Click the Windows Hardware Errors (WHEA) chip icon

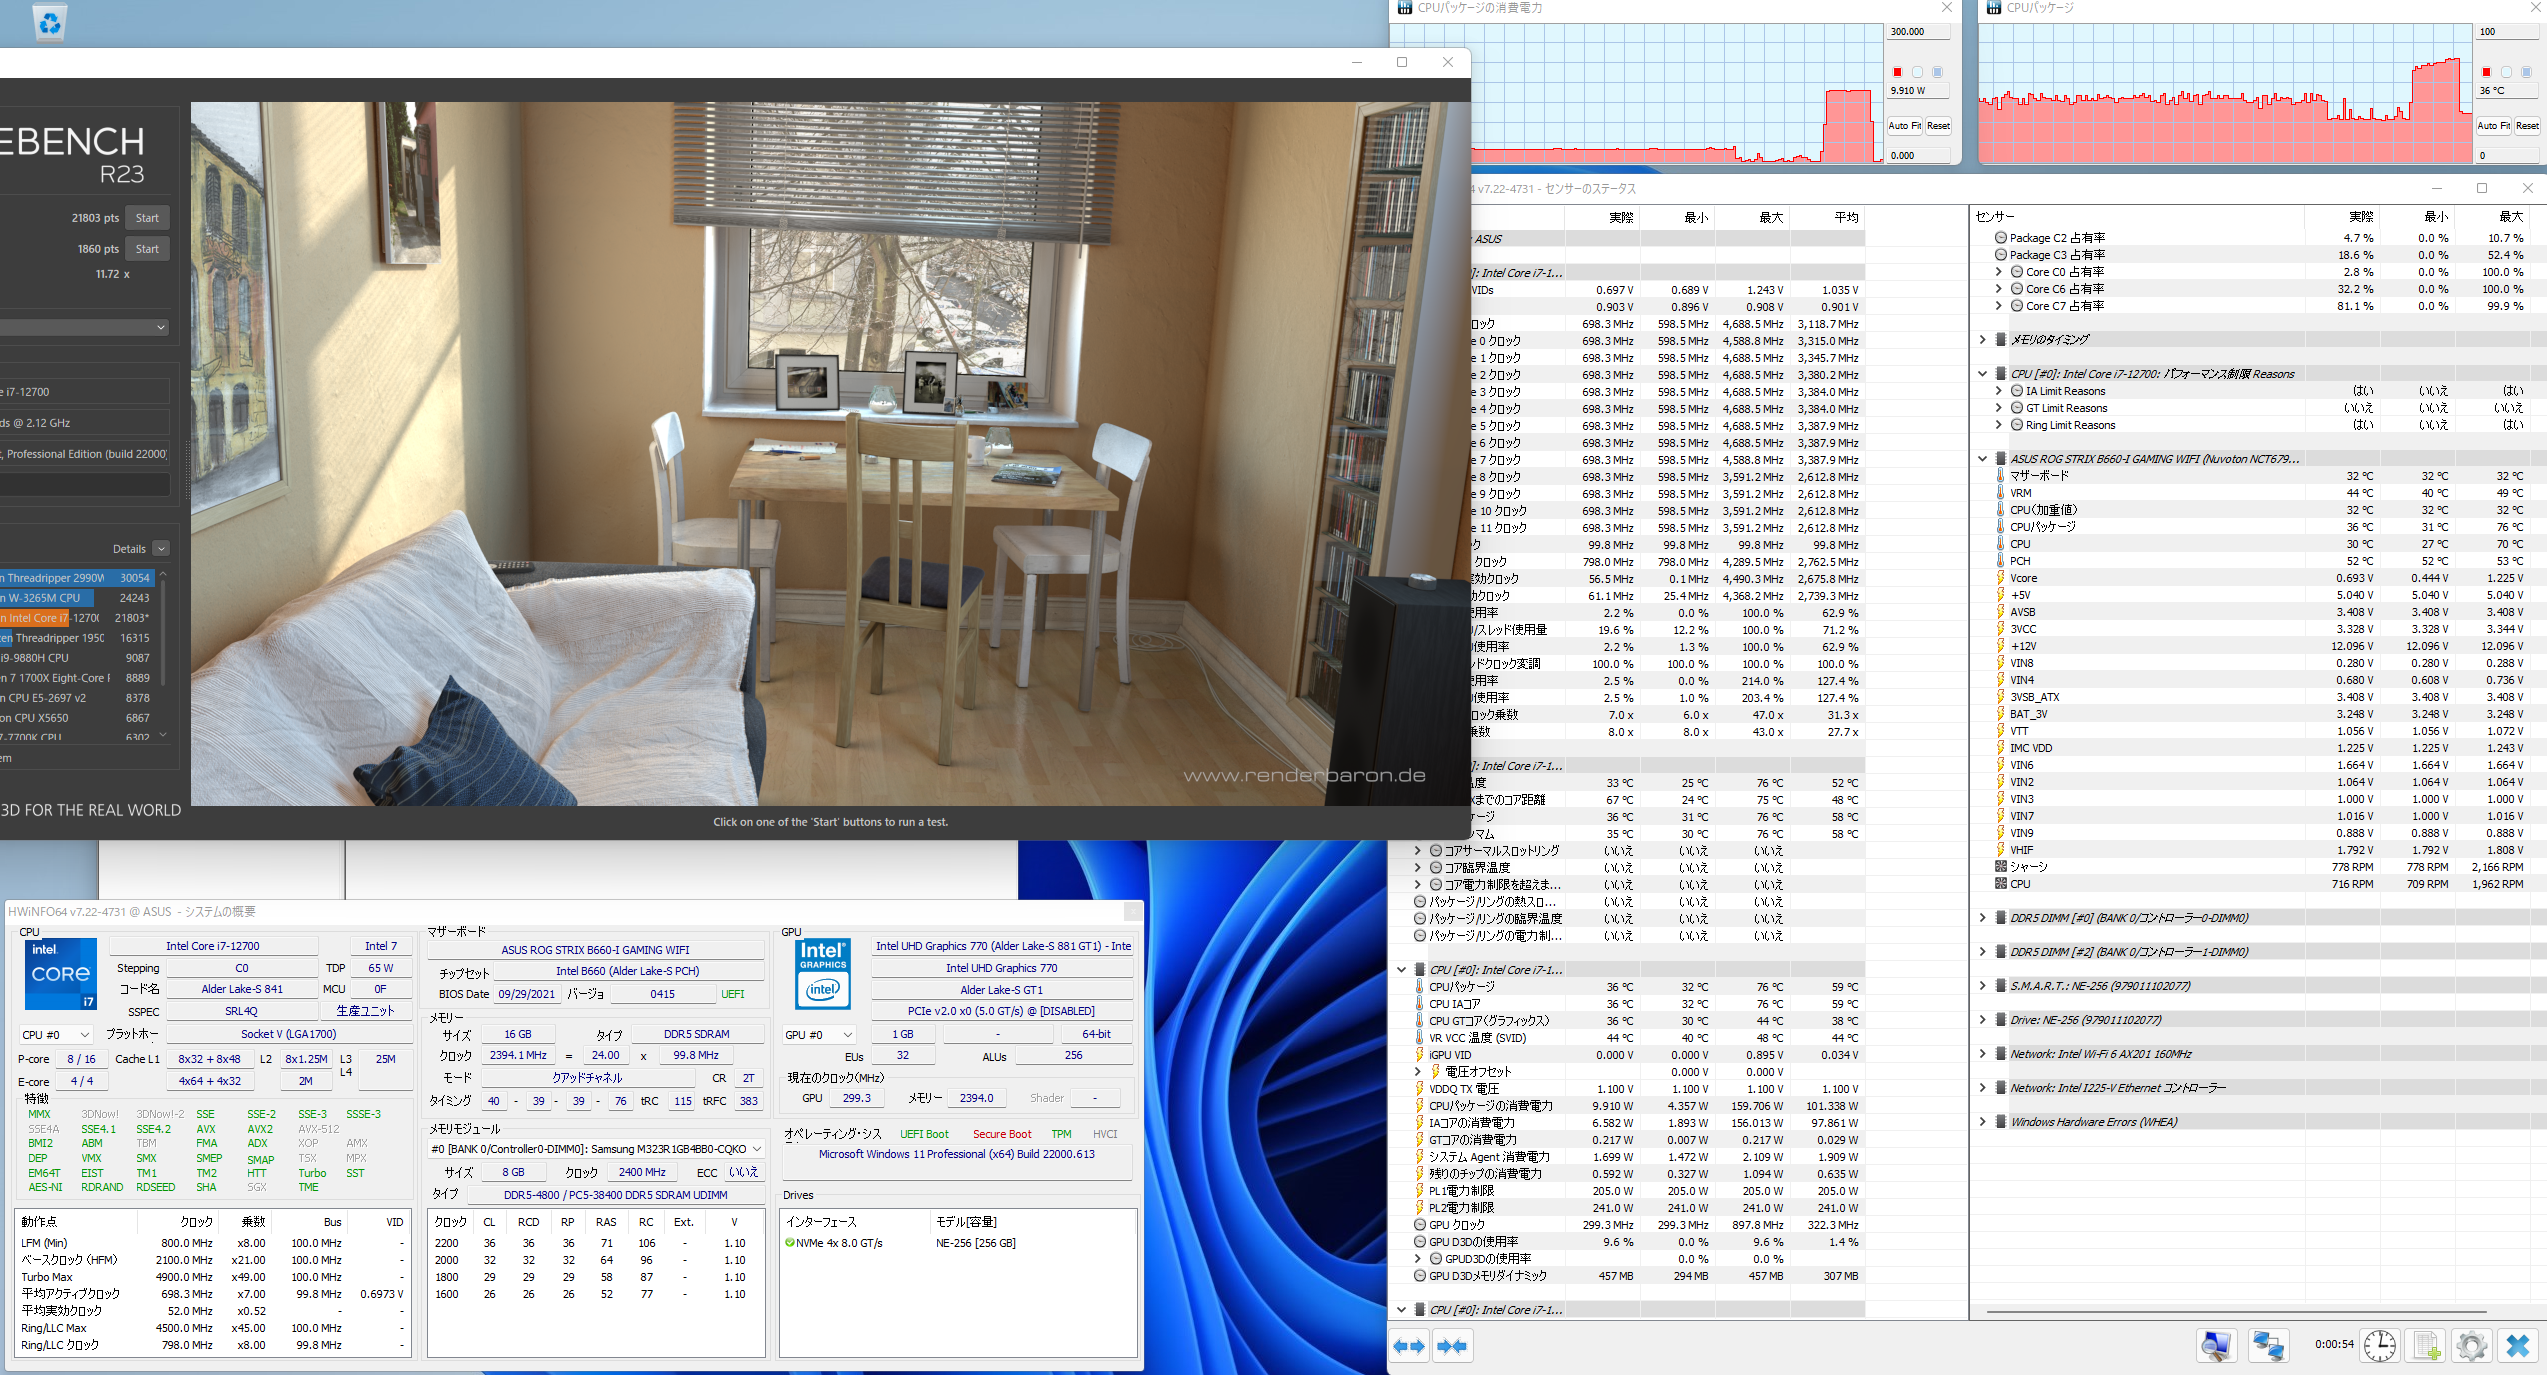click(x=2001, y=1122)
